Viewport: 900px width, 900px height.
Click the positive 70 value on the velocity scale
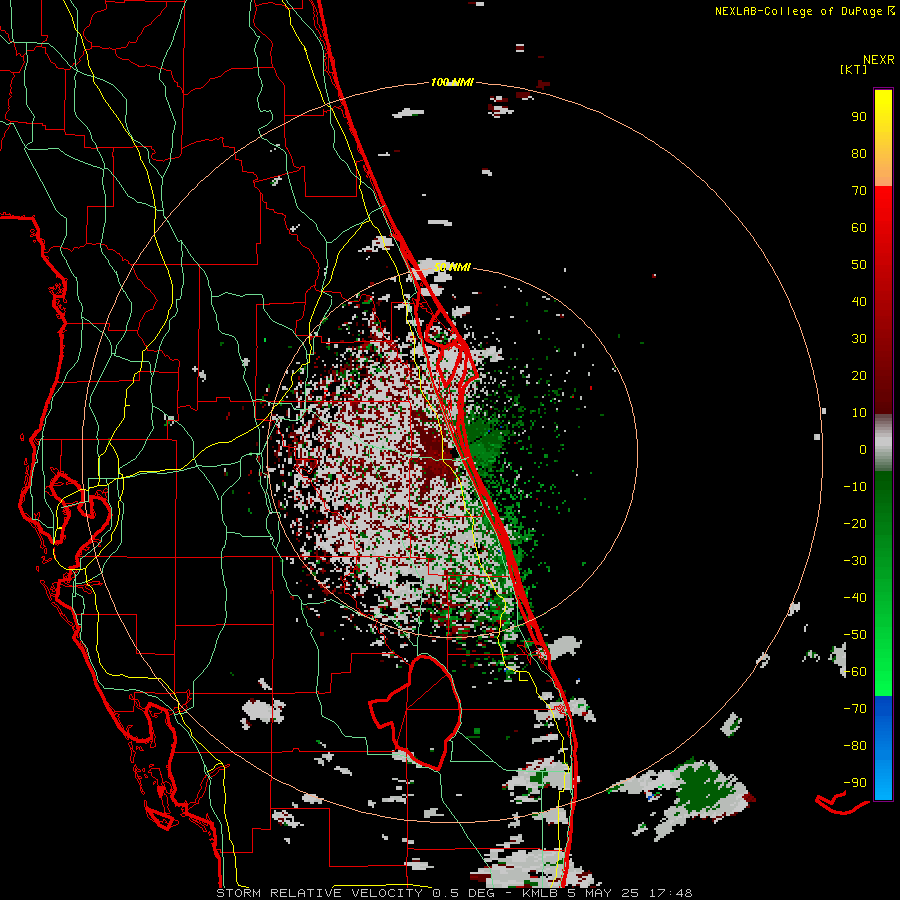pyautogui.click(x=859, y=191)
